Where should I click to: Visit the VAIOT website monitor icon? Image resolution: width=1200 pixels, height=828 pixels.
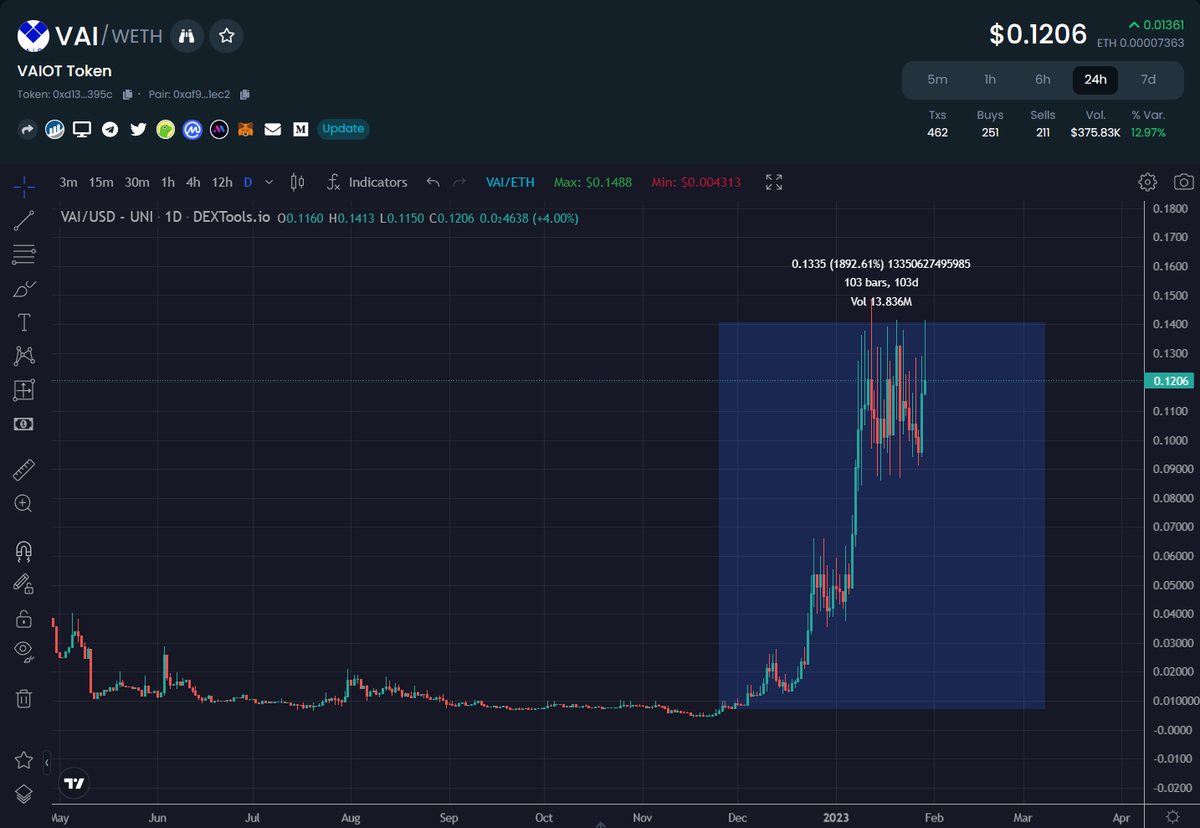pos(82,129)
